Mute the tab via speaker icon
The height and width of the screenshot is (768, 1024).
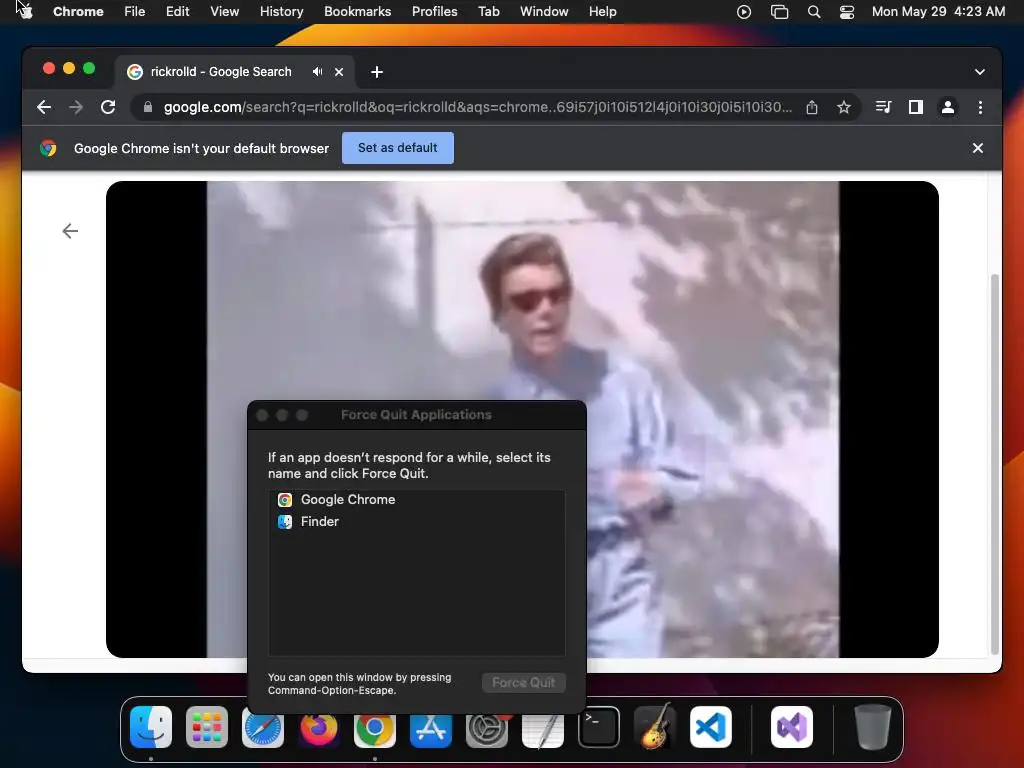[x=317, y=72]
